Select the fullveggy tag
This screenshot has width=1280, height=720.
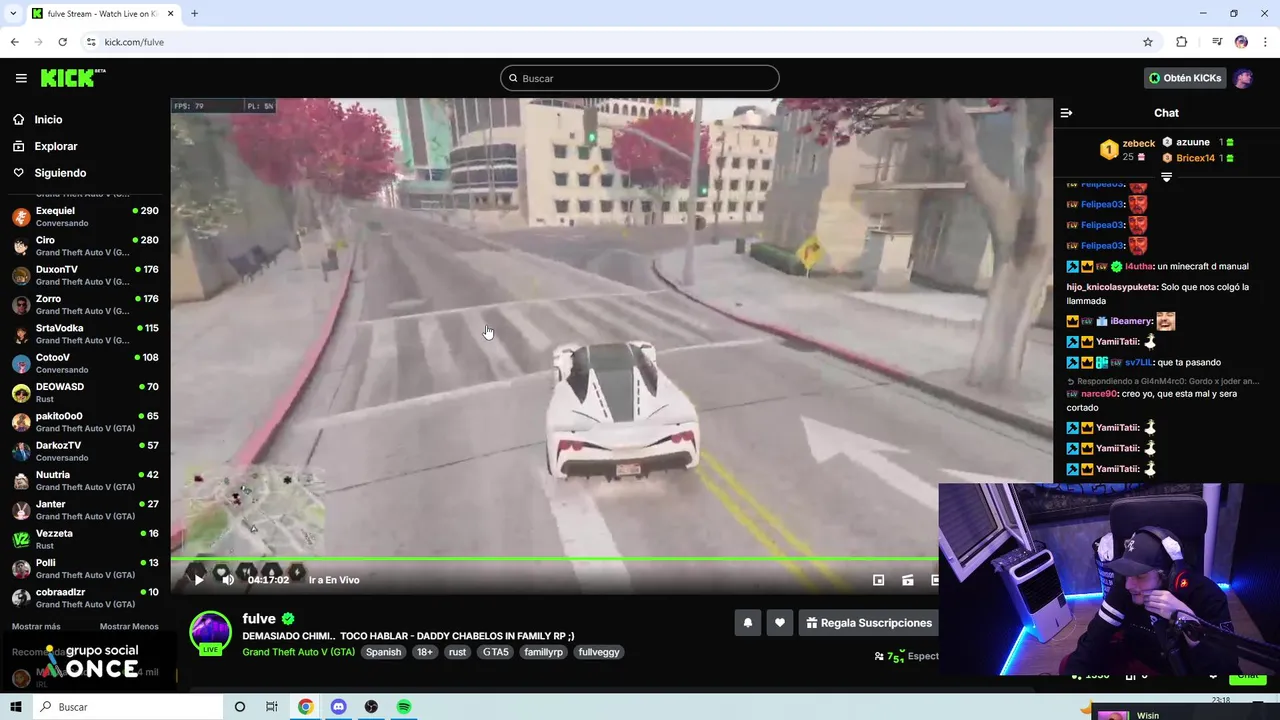click(x=599, y=652)
